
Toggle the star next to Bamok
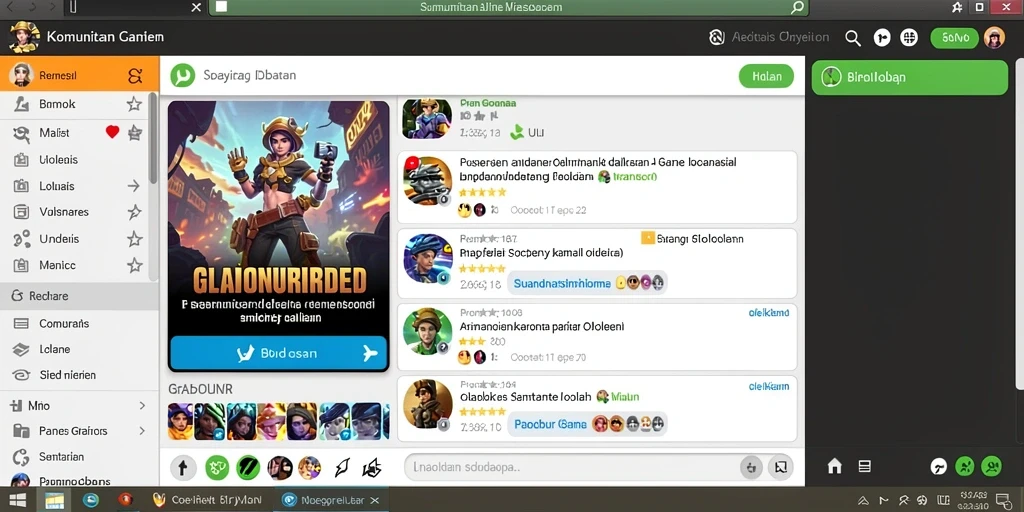(x=134, y=104)
